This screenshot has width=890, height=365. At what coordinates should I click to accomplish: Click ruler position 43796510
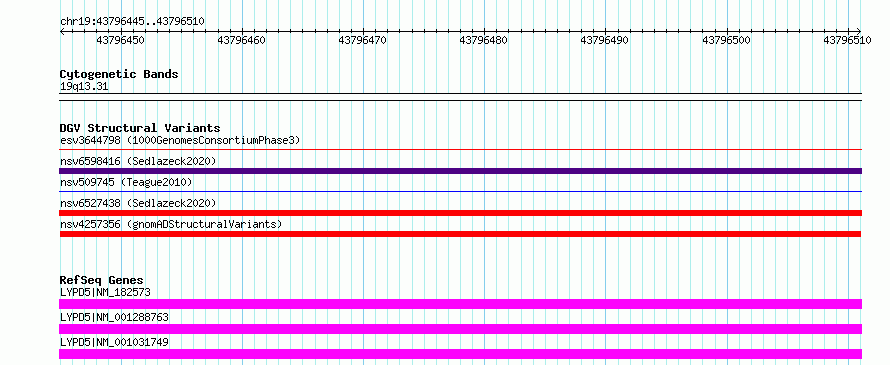pos(847,40)
